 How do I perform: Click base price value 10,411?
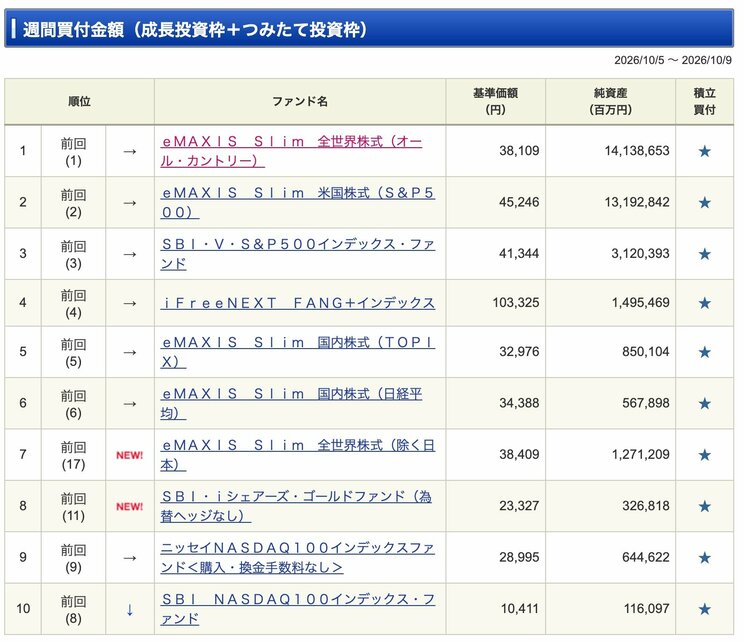tap(520, 608)
